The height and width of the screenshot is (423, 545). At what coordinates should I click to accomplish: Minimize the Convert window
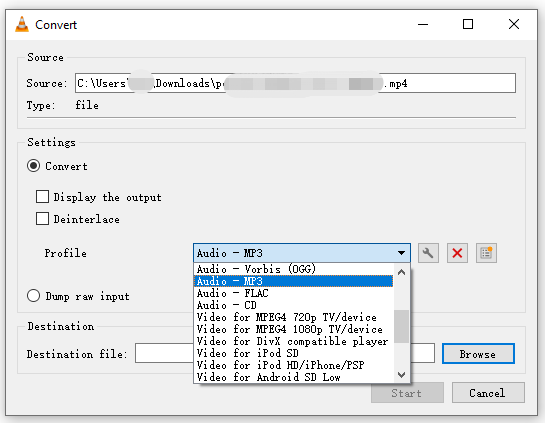click(423, 24)
